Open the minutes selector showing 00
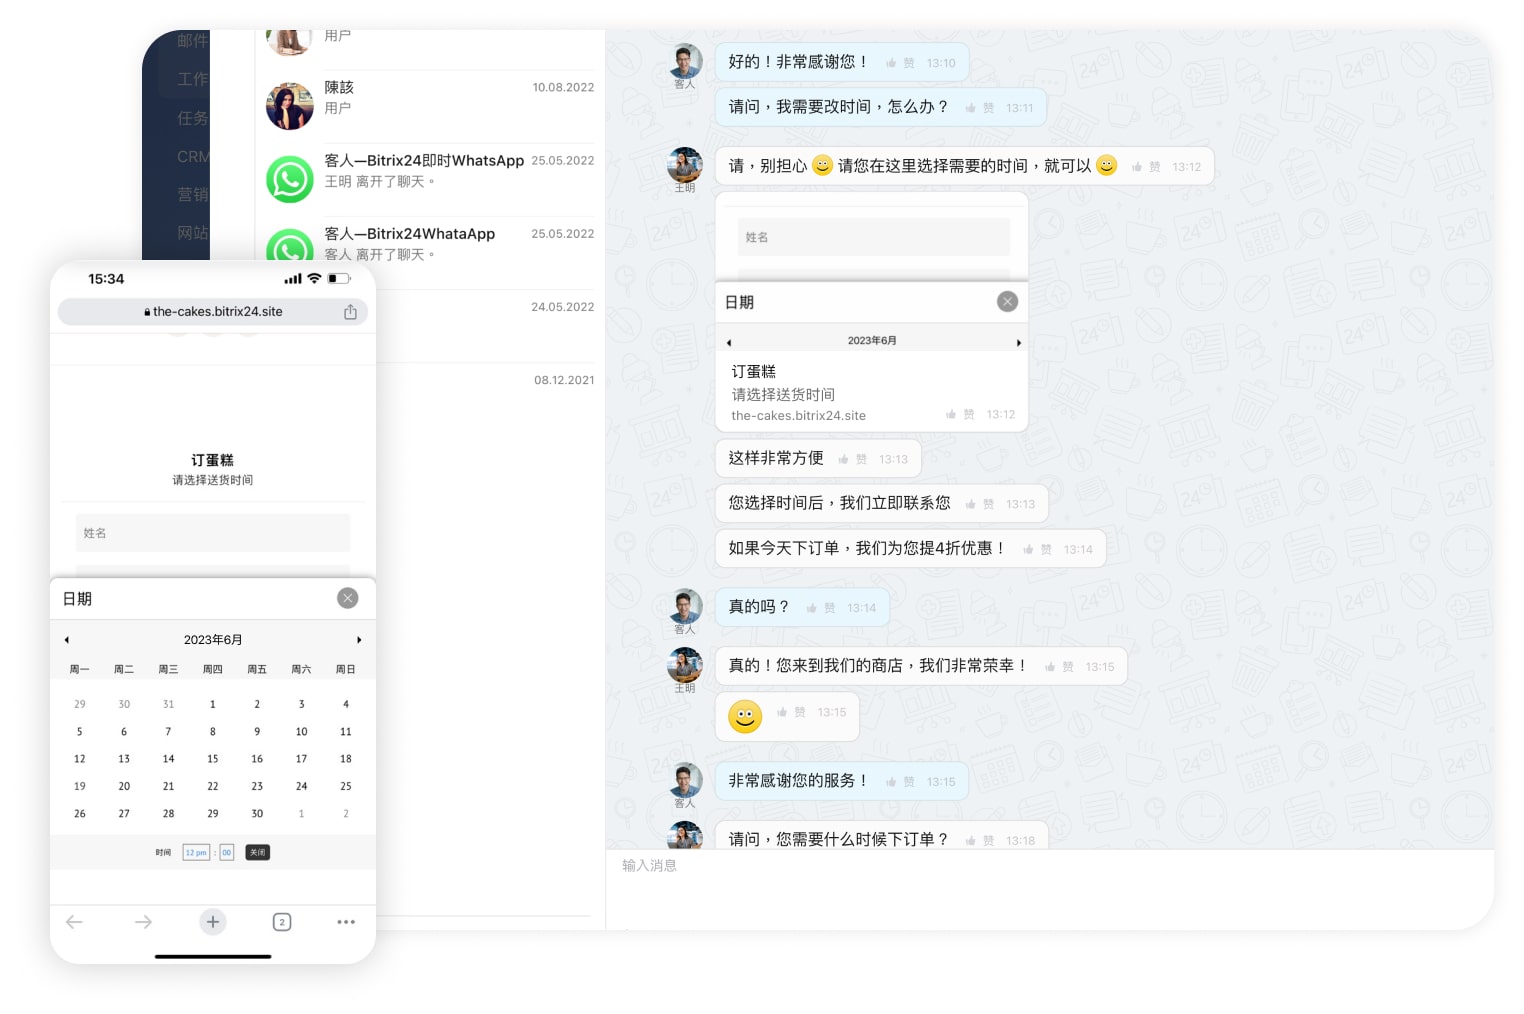The height and width of the screenshot is (1014, 1524). [x=227, y=853]
